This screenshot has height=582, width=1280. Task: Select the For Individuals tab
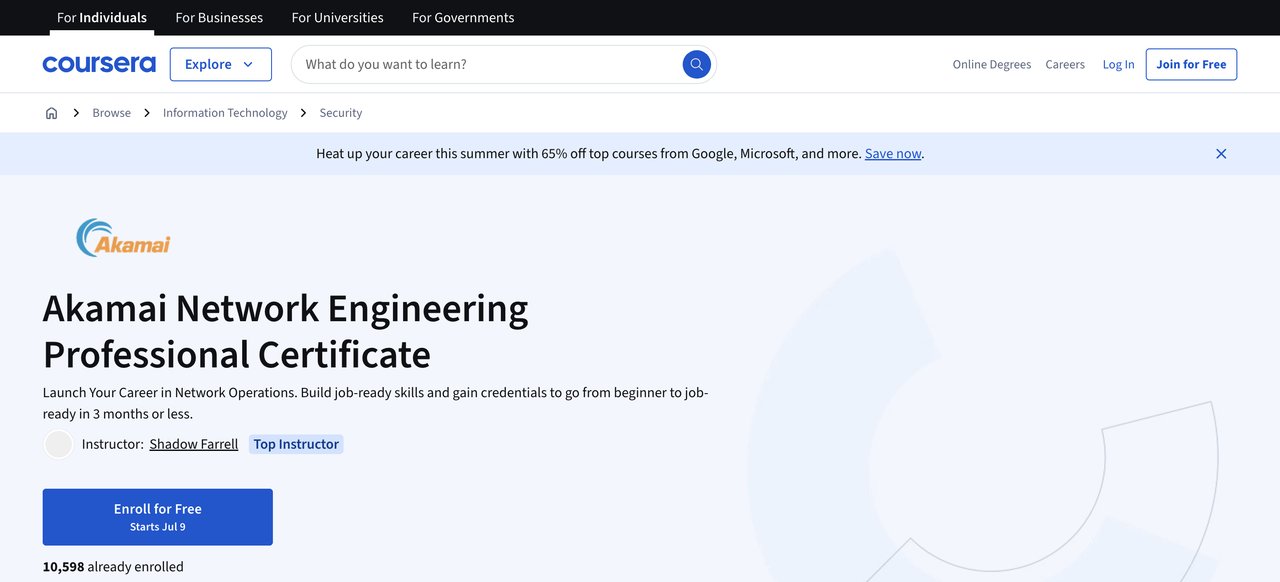pos(102,18)
